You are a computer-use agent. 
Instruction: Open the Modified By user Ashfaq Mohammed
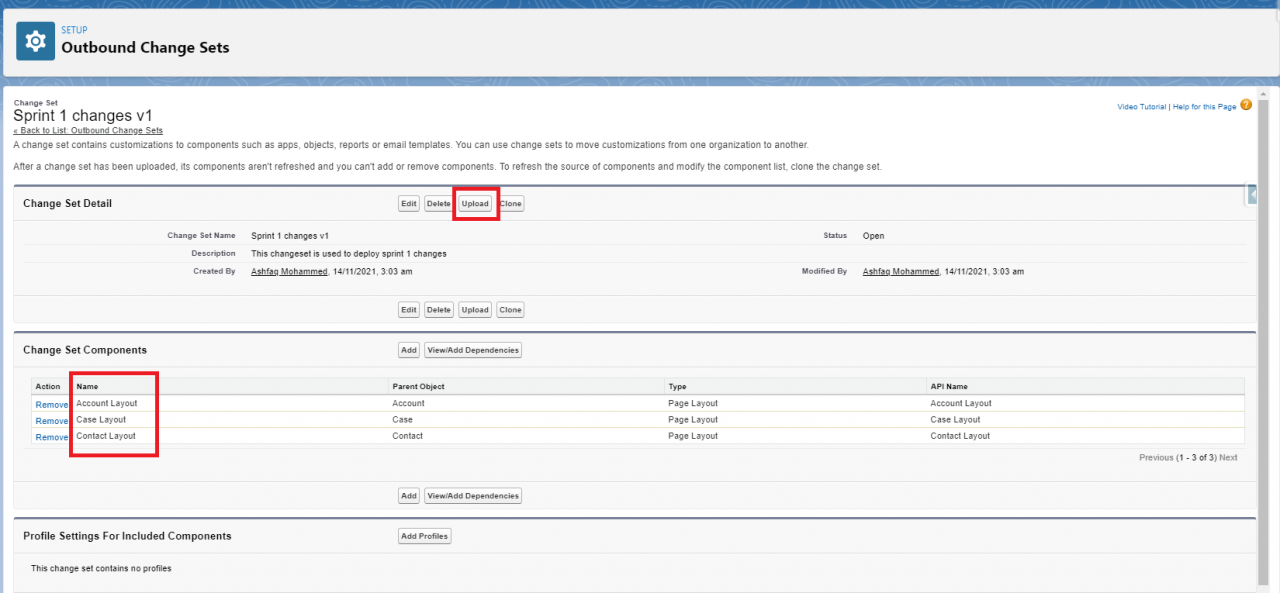pyautogui.click(x=900, y=271)
